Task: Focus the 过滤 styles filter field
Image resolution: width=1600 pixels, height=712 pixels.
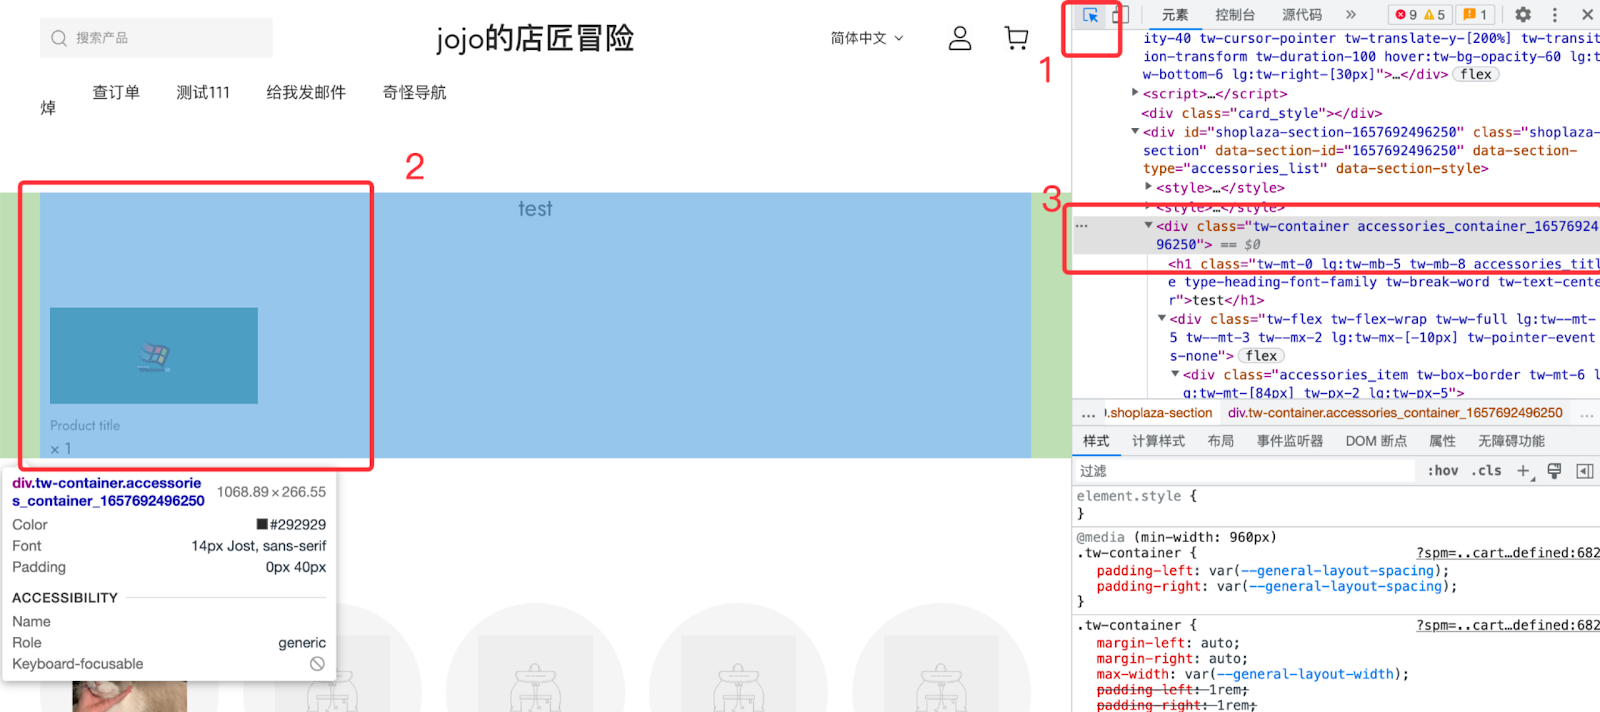Action: [1245, 471]
